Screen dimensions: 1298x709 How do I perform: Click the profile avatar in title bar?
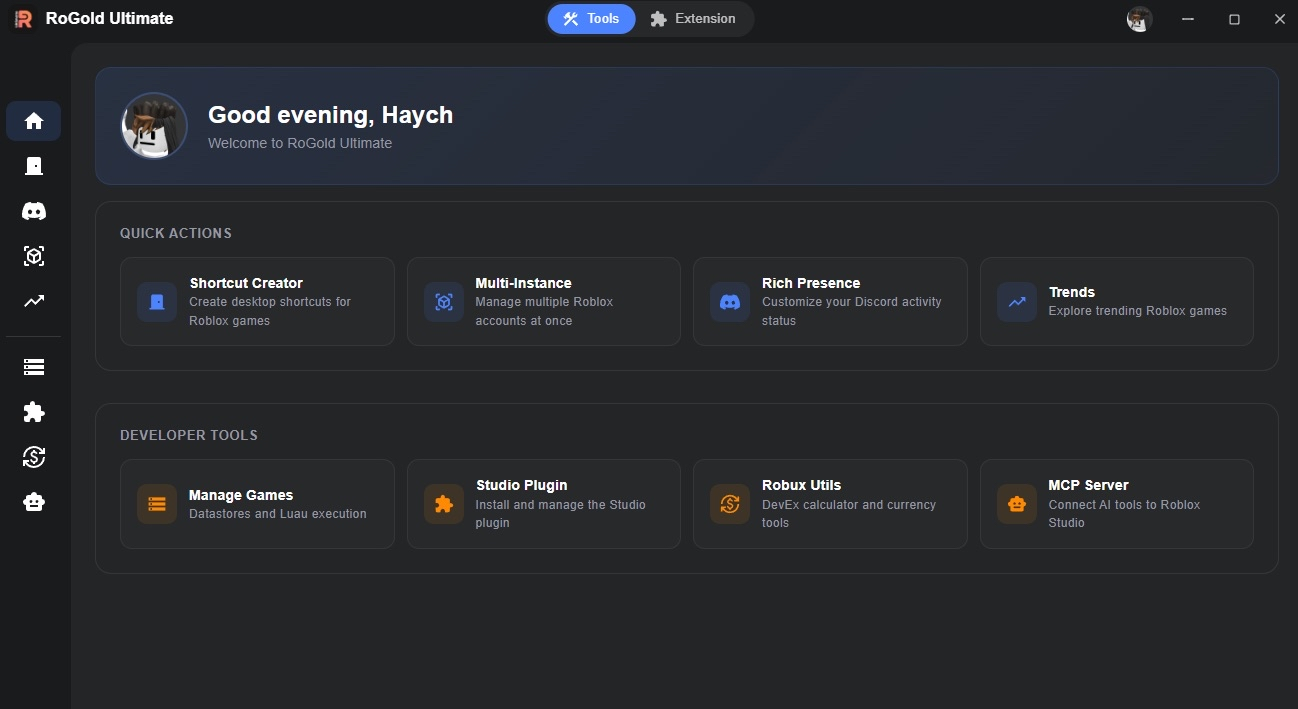click(x=1139, y=19)
